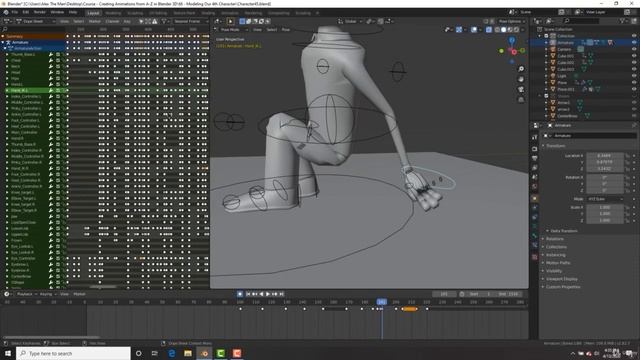
Task: Toggle perspective/orthographic grid icon
Action: pyautogui.click(x=521, y=100)
